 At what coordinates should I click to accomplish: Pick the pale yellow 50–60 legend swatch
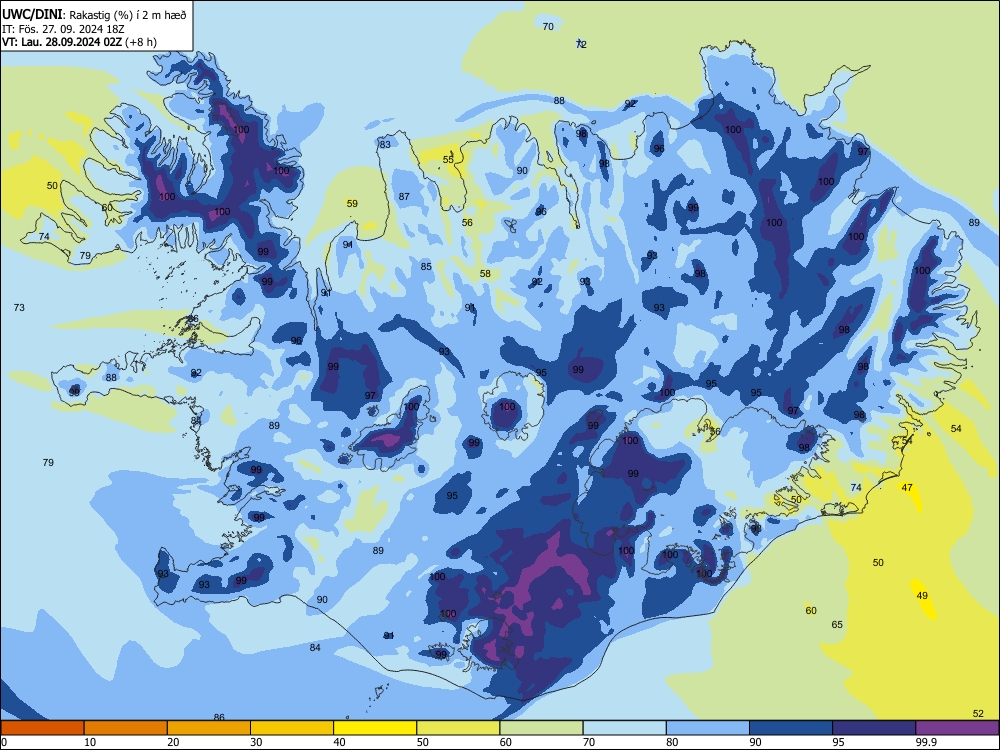[458, 728]
